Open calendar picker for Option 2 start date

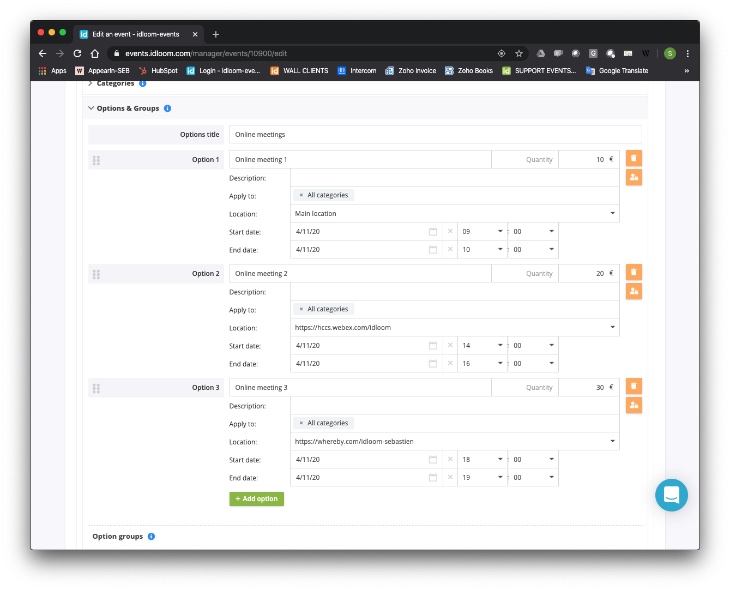click(x=433, y=346)
